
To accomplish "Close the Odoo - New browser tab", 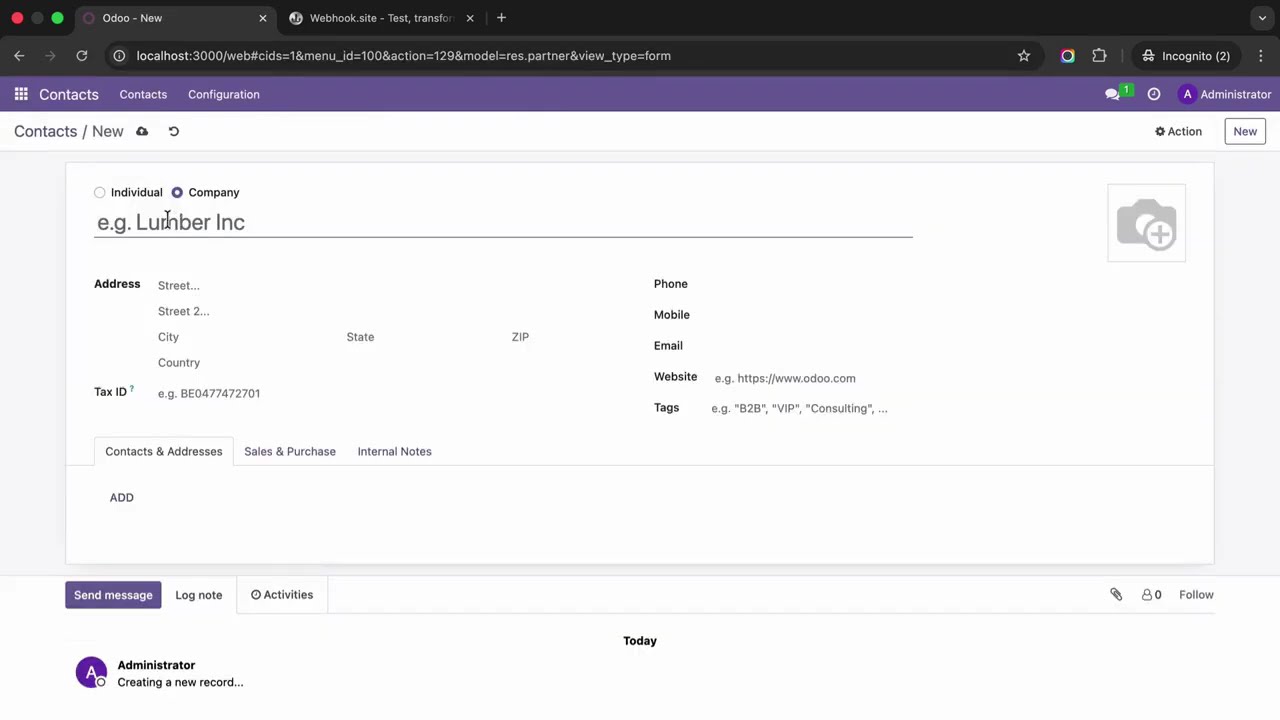I will [x=263, y=18].
